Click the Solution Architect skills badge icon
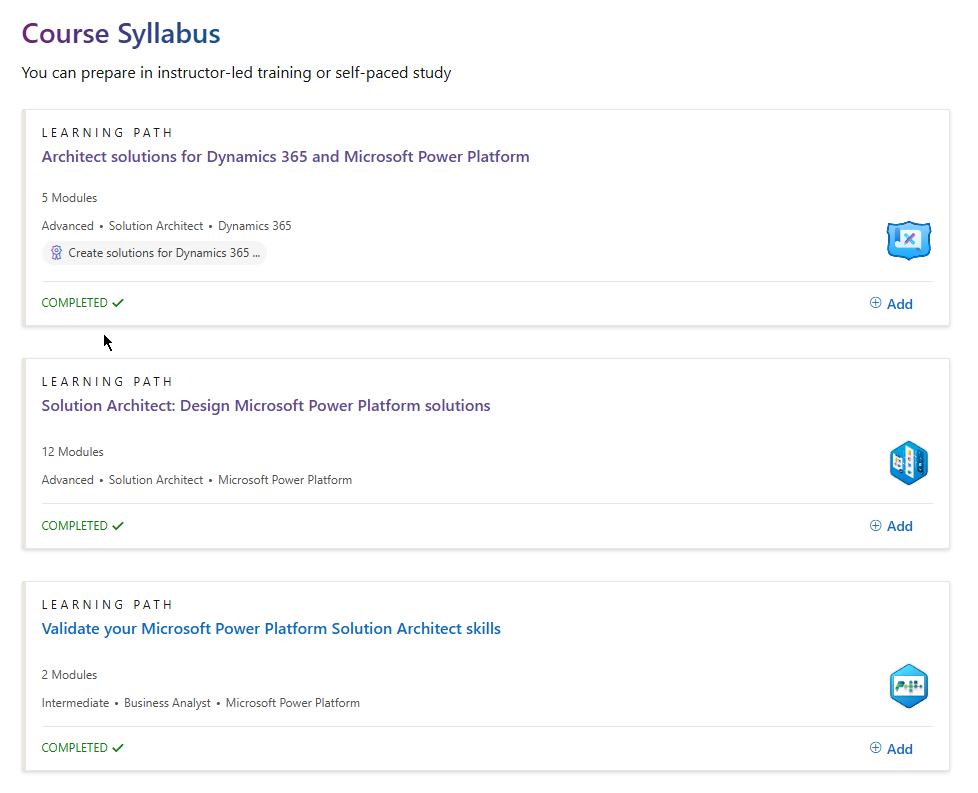This screenshot has width=978, height=793. coord(908,686)
